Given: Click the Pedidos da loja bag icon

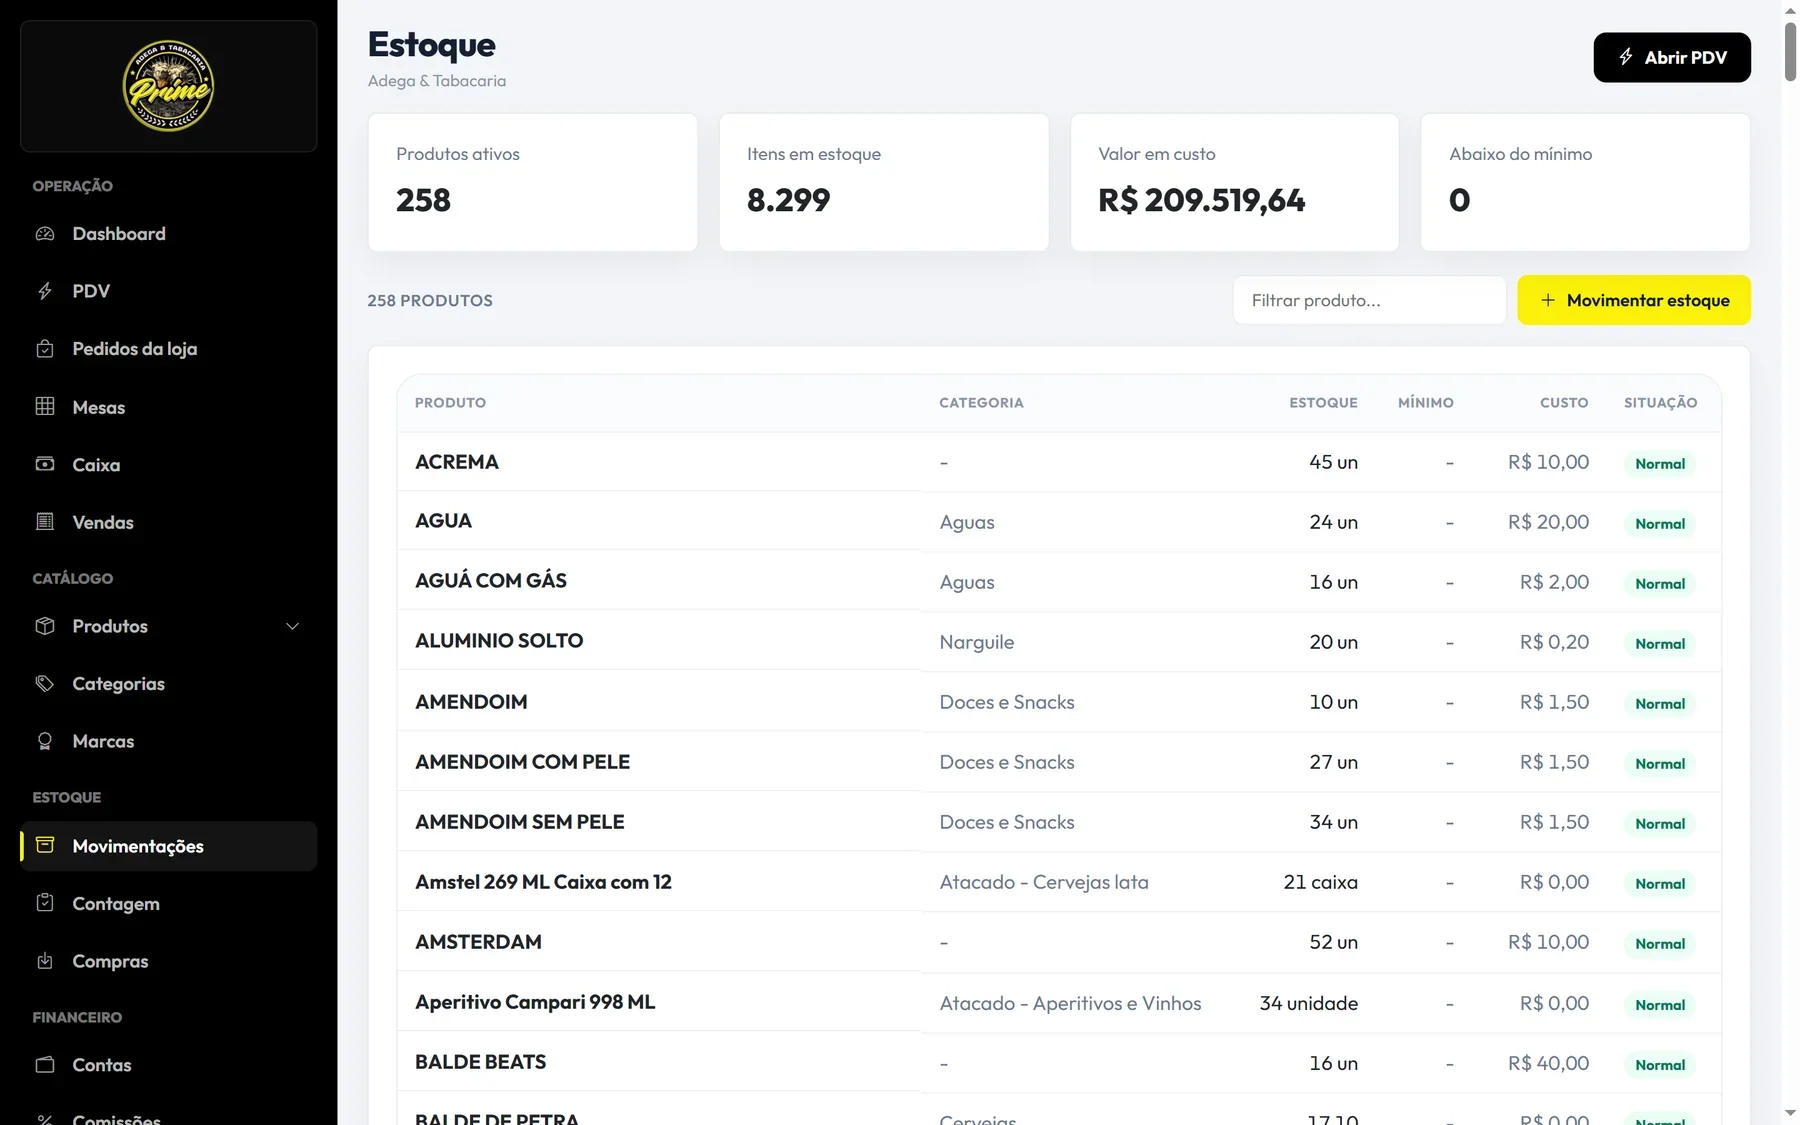Looking at the screenshot, I should point(45,349).
